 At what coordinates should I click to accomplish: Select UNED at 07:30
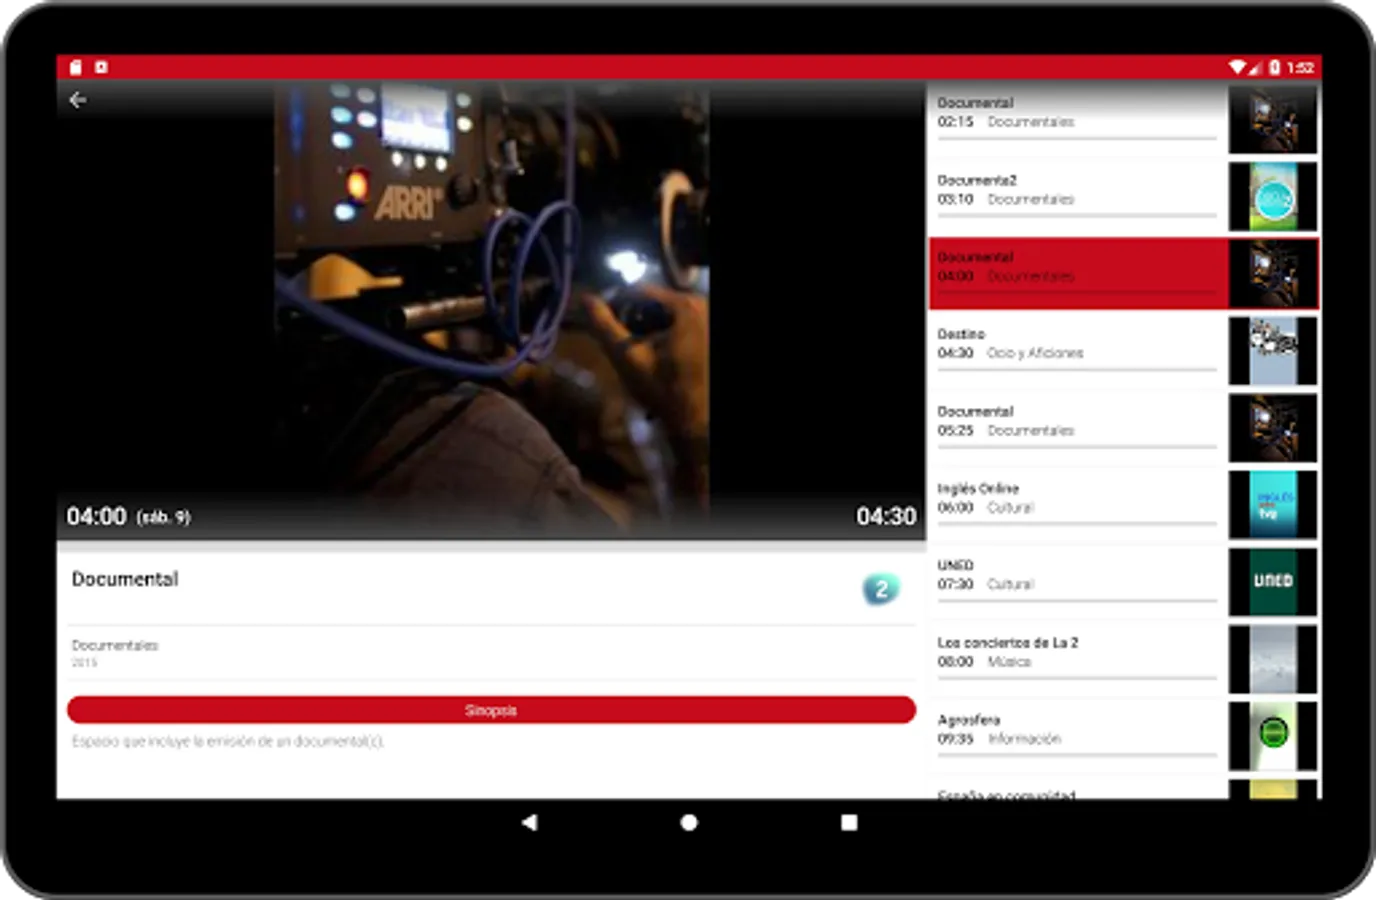1078,581
